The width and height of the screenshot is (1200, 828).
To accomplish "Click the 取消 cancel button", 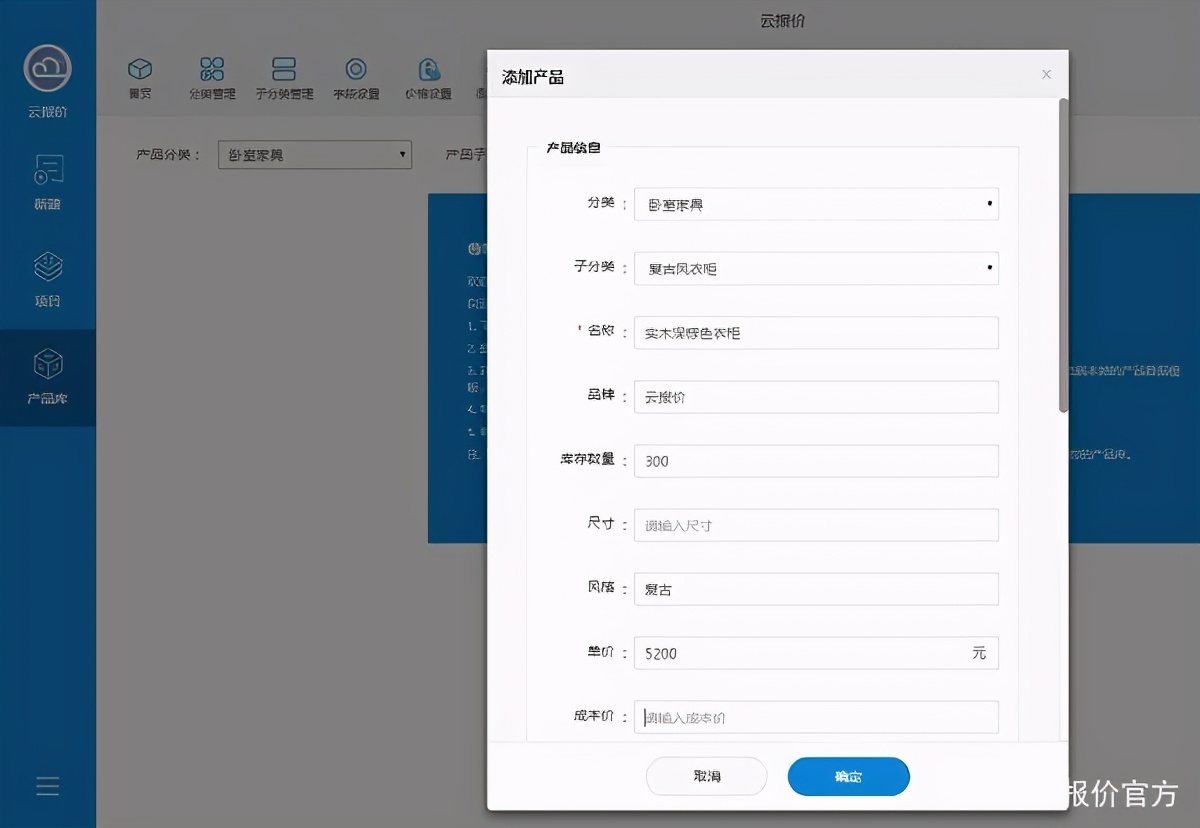I will [706, 776].
